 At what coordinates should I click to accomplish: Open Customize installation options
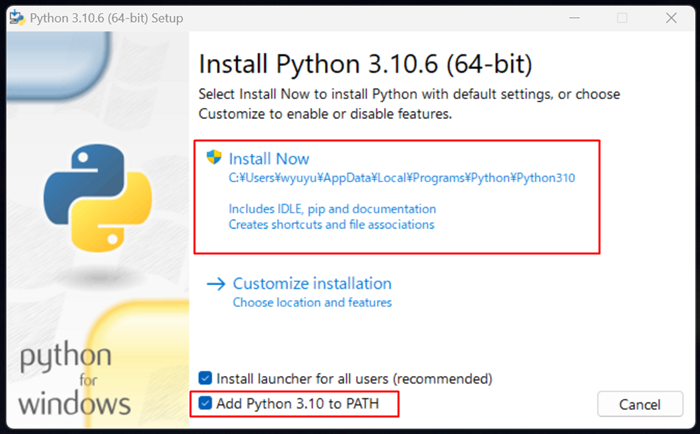pyautogui.click(x=312, y=283)
